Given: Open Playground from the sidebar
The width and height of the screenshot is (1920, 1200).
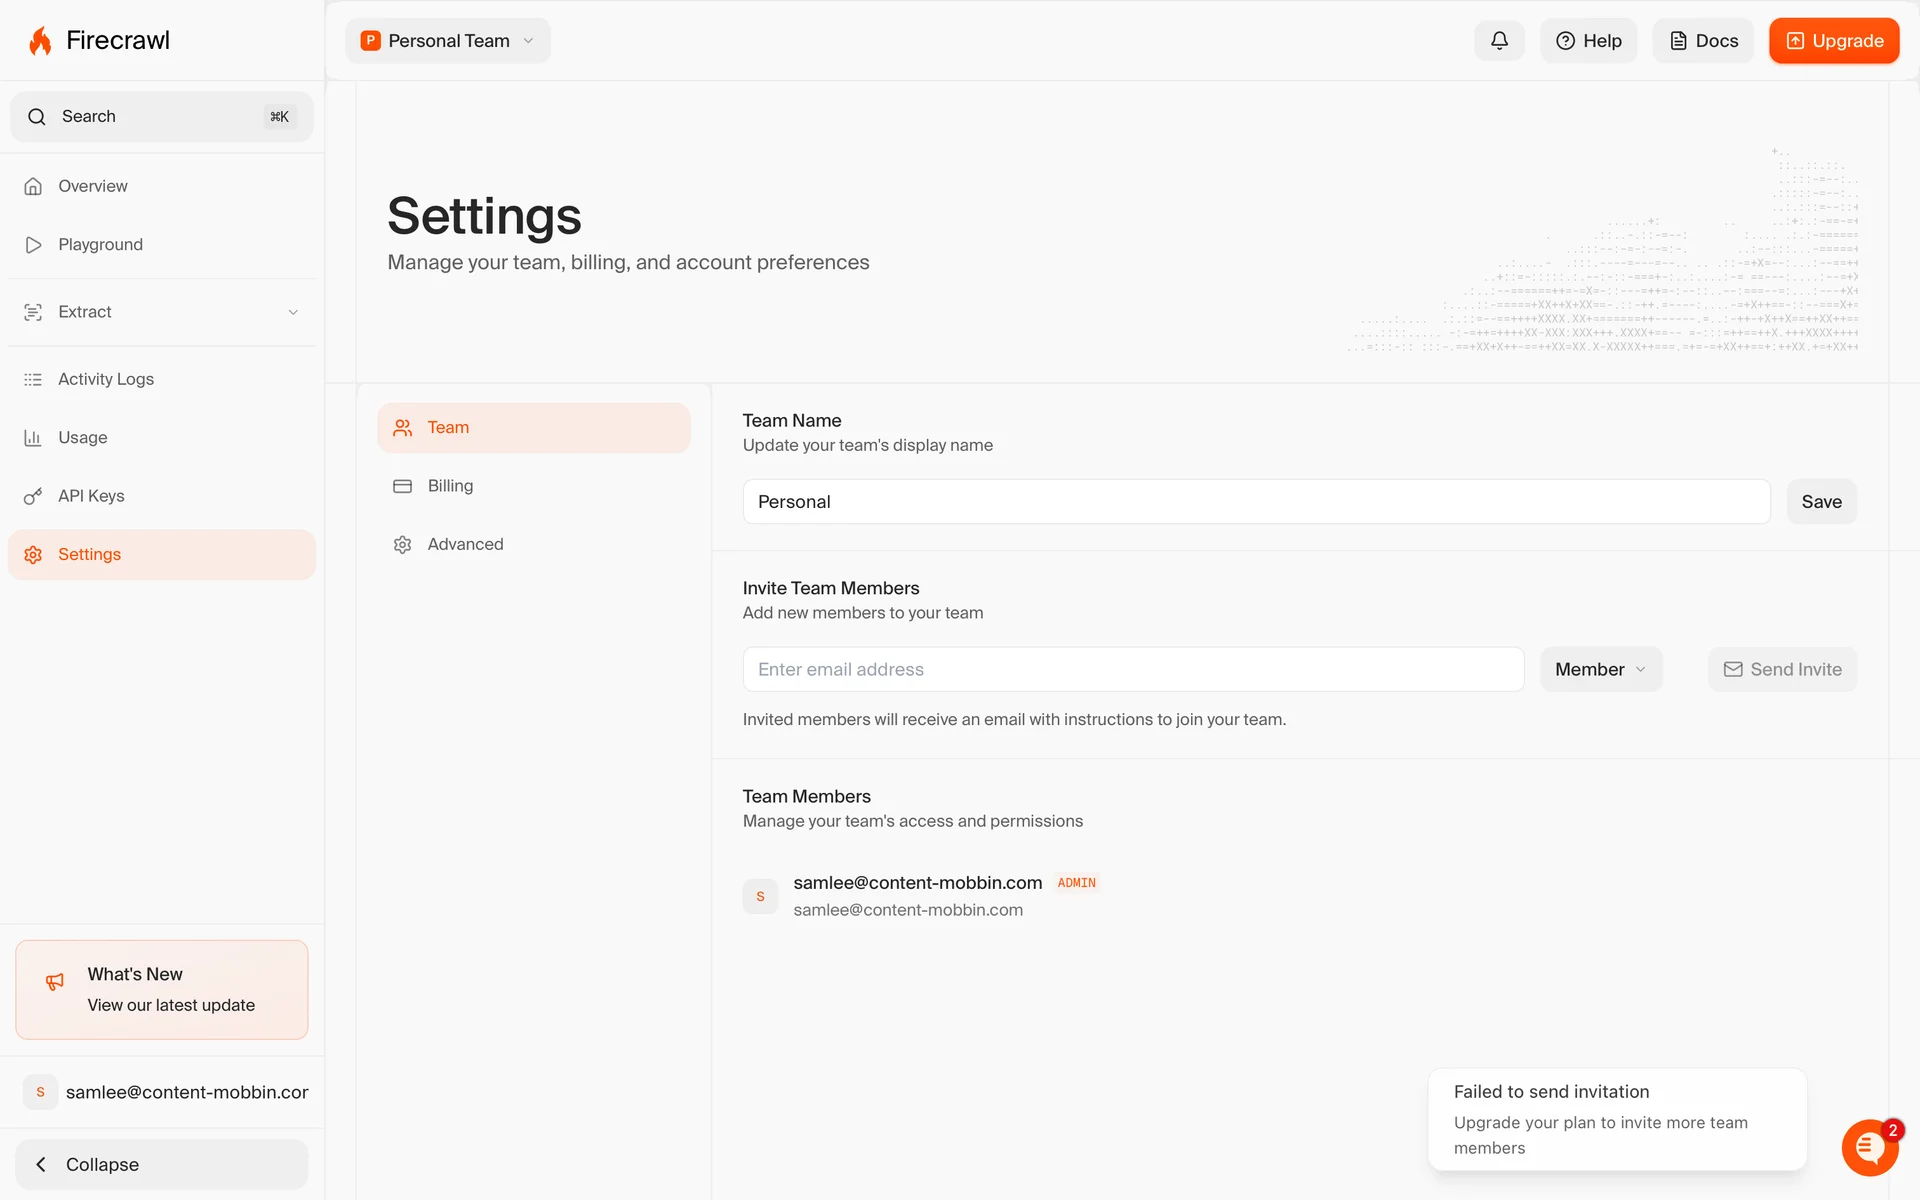Looking at the screenshot, I should pos(100,245).
